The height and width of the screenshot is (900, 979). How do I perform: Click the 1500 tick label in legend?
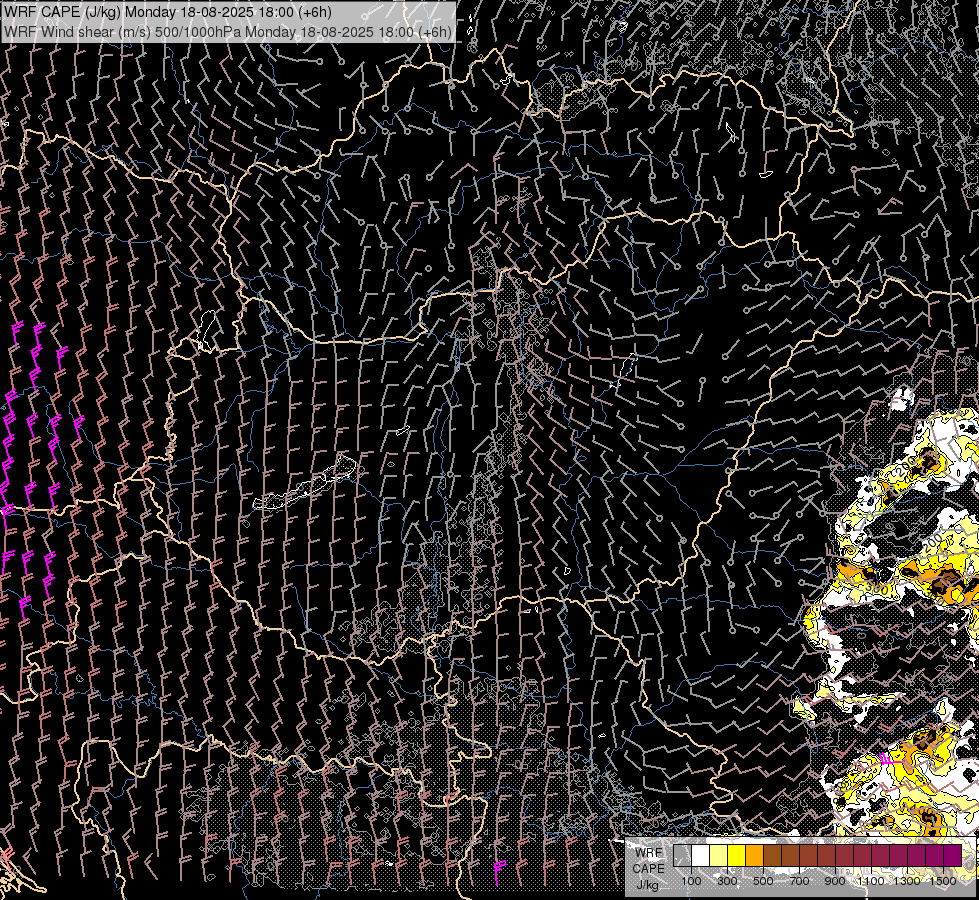943,881
